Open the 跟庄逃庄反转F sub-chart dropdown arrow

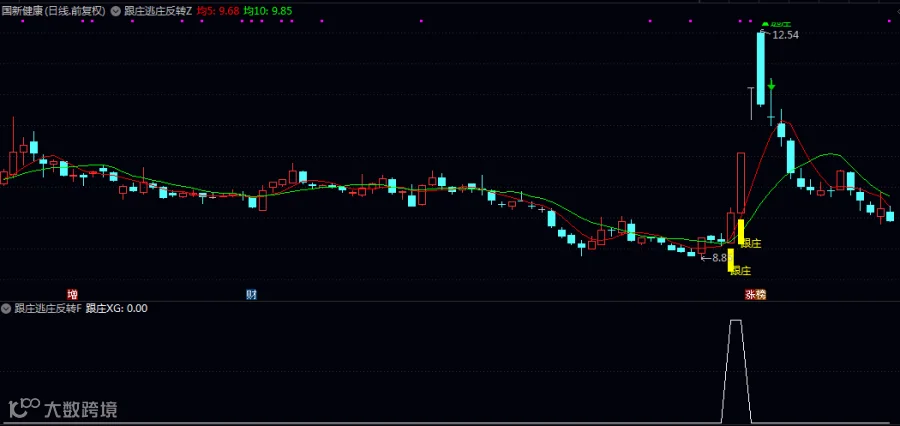coord(7,308)
